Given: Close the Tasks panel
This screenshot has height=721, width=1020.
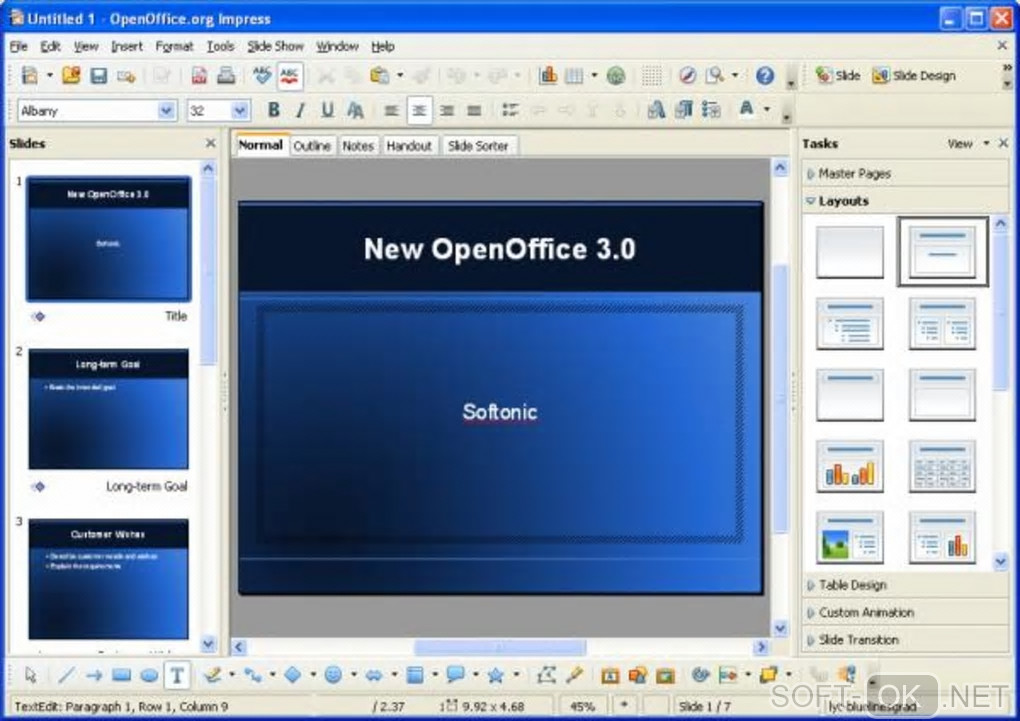Looking at the screenshot, I should click(x=1003, y=143).
